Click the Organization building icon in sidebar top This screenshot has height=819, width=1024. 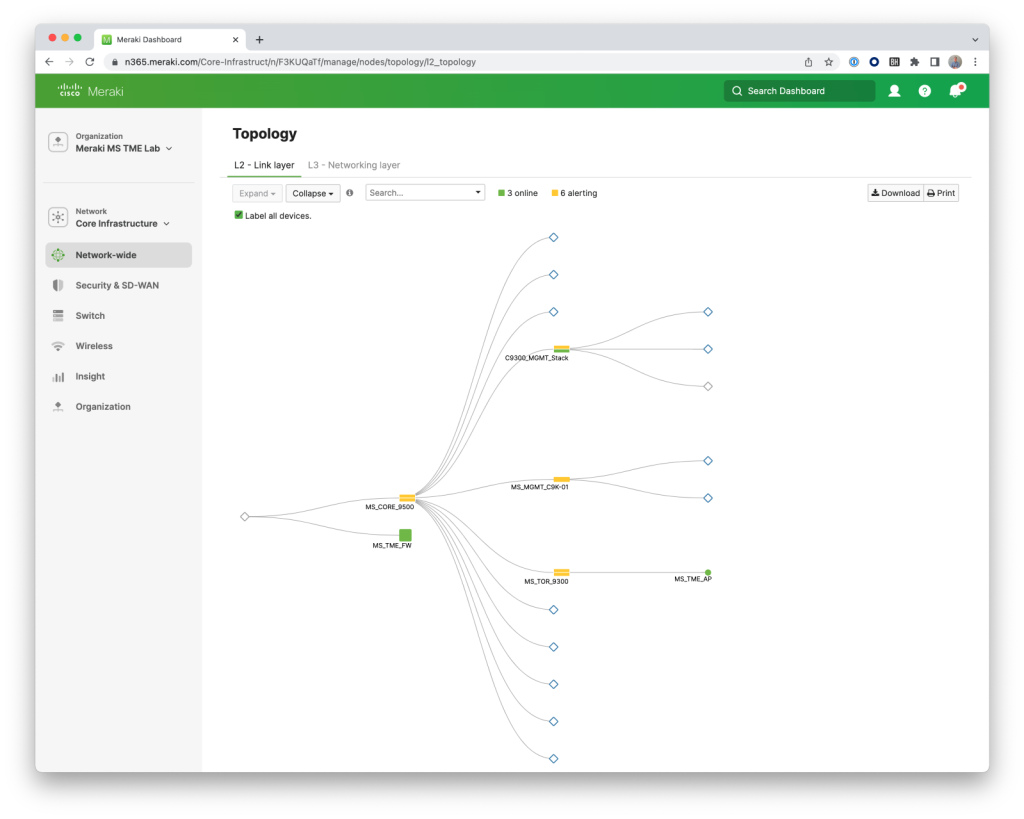click(x=58, y=142)
